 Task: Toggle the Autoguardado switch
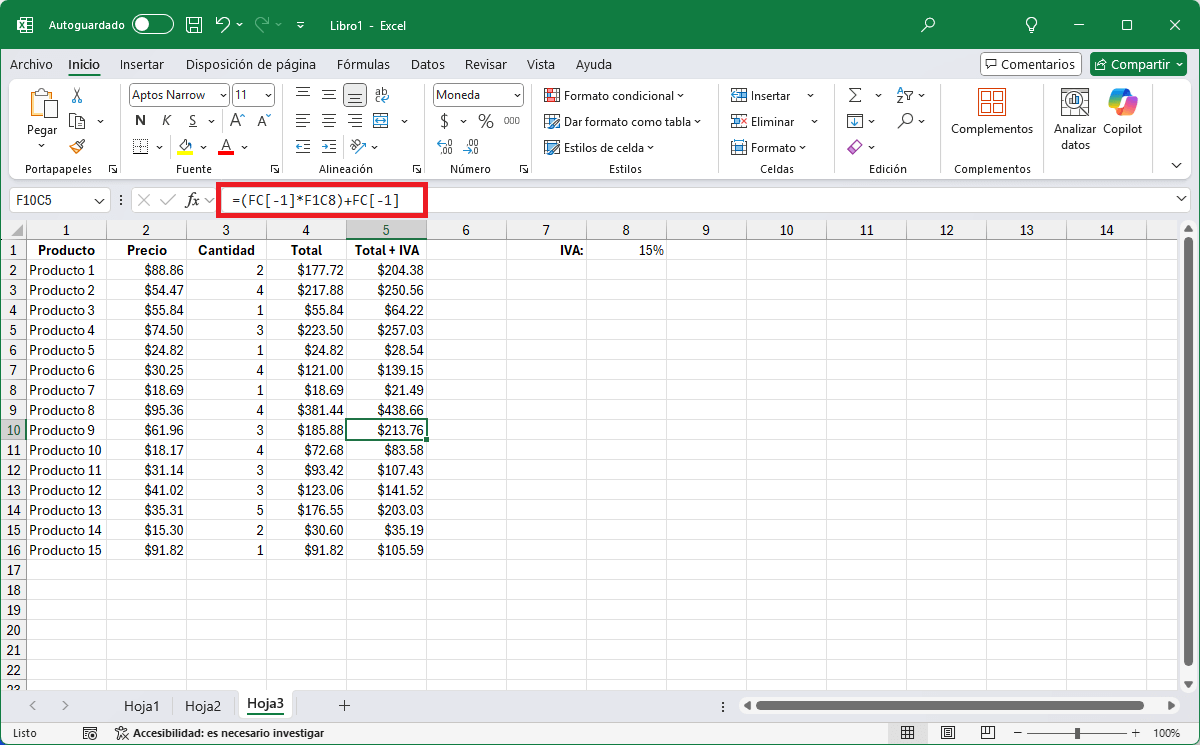152,24
